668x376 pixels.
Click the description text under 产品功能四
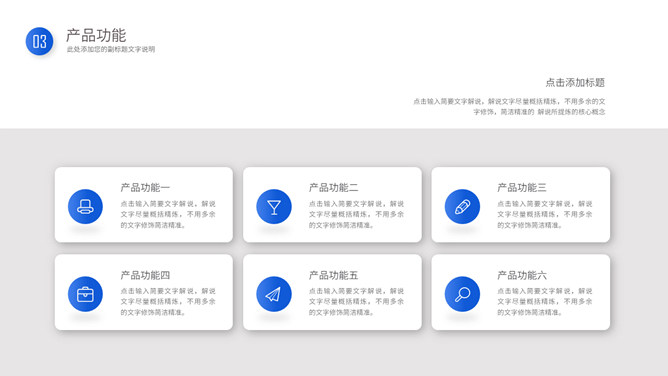click(x=168, y=301)
